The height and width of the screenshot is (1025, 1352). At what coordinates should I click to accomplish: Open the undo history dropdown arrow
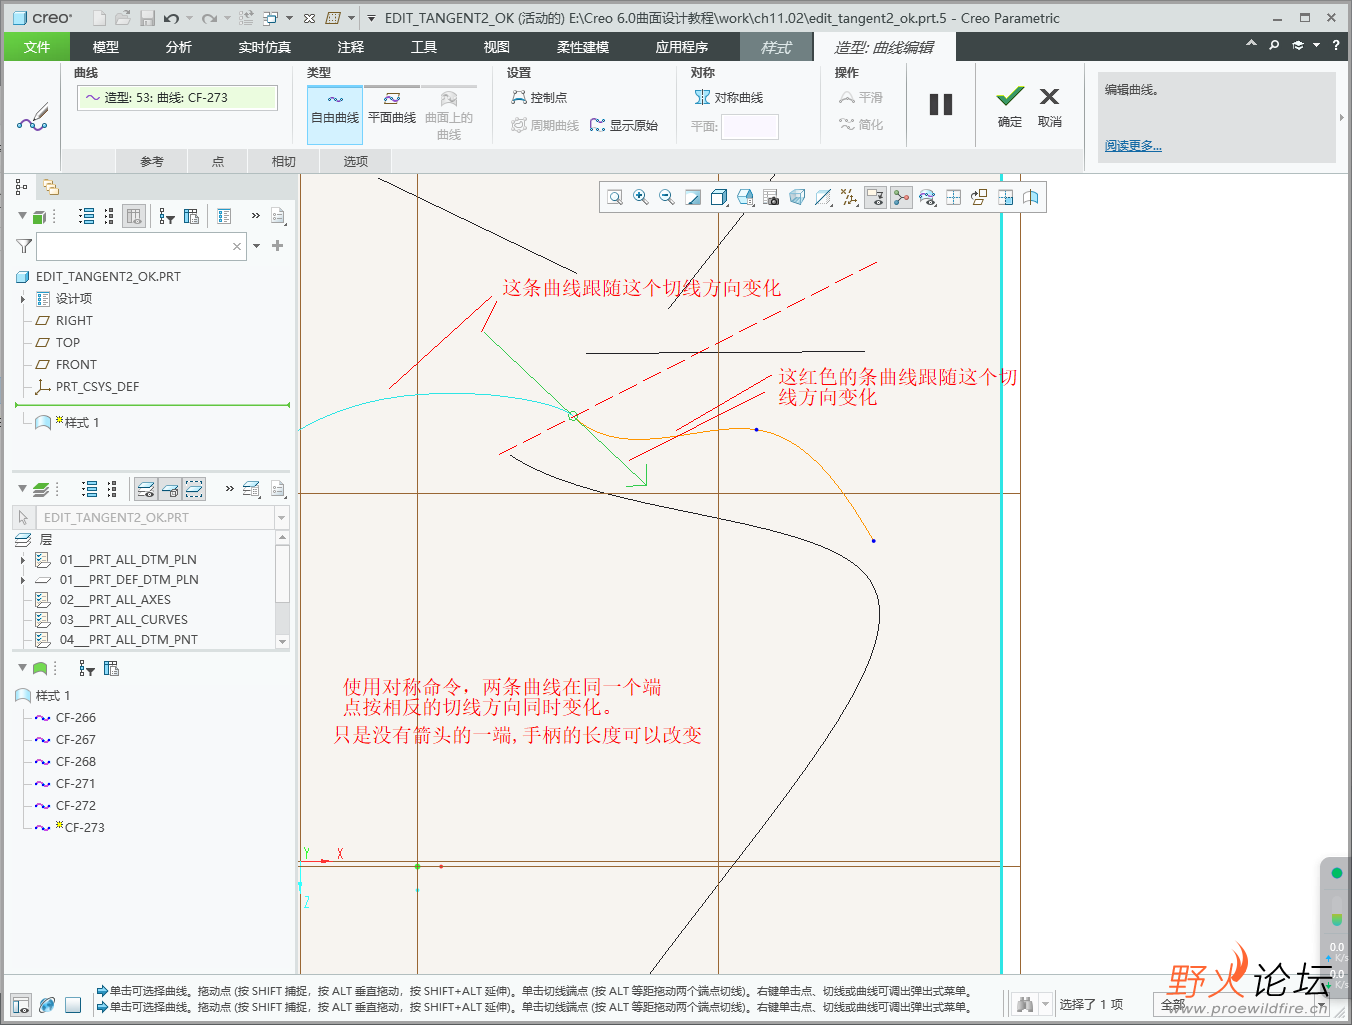pos(189,18)
